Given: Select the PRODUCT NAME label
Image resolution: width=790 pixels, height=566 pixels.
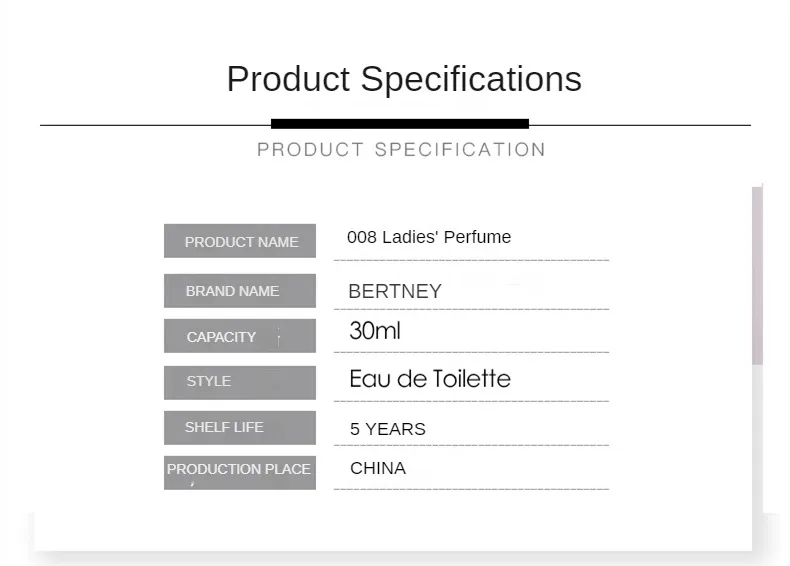Looking at the screenshot, I should coord(240,241).
